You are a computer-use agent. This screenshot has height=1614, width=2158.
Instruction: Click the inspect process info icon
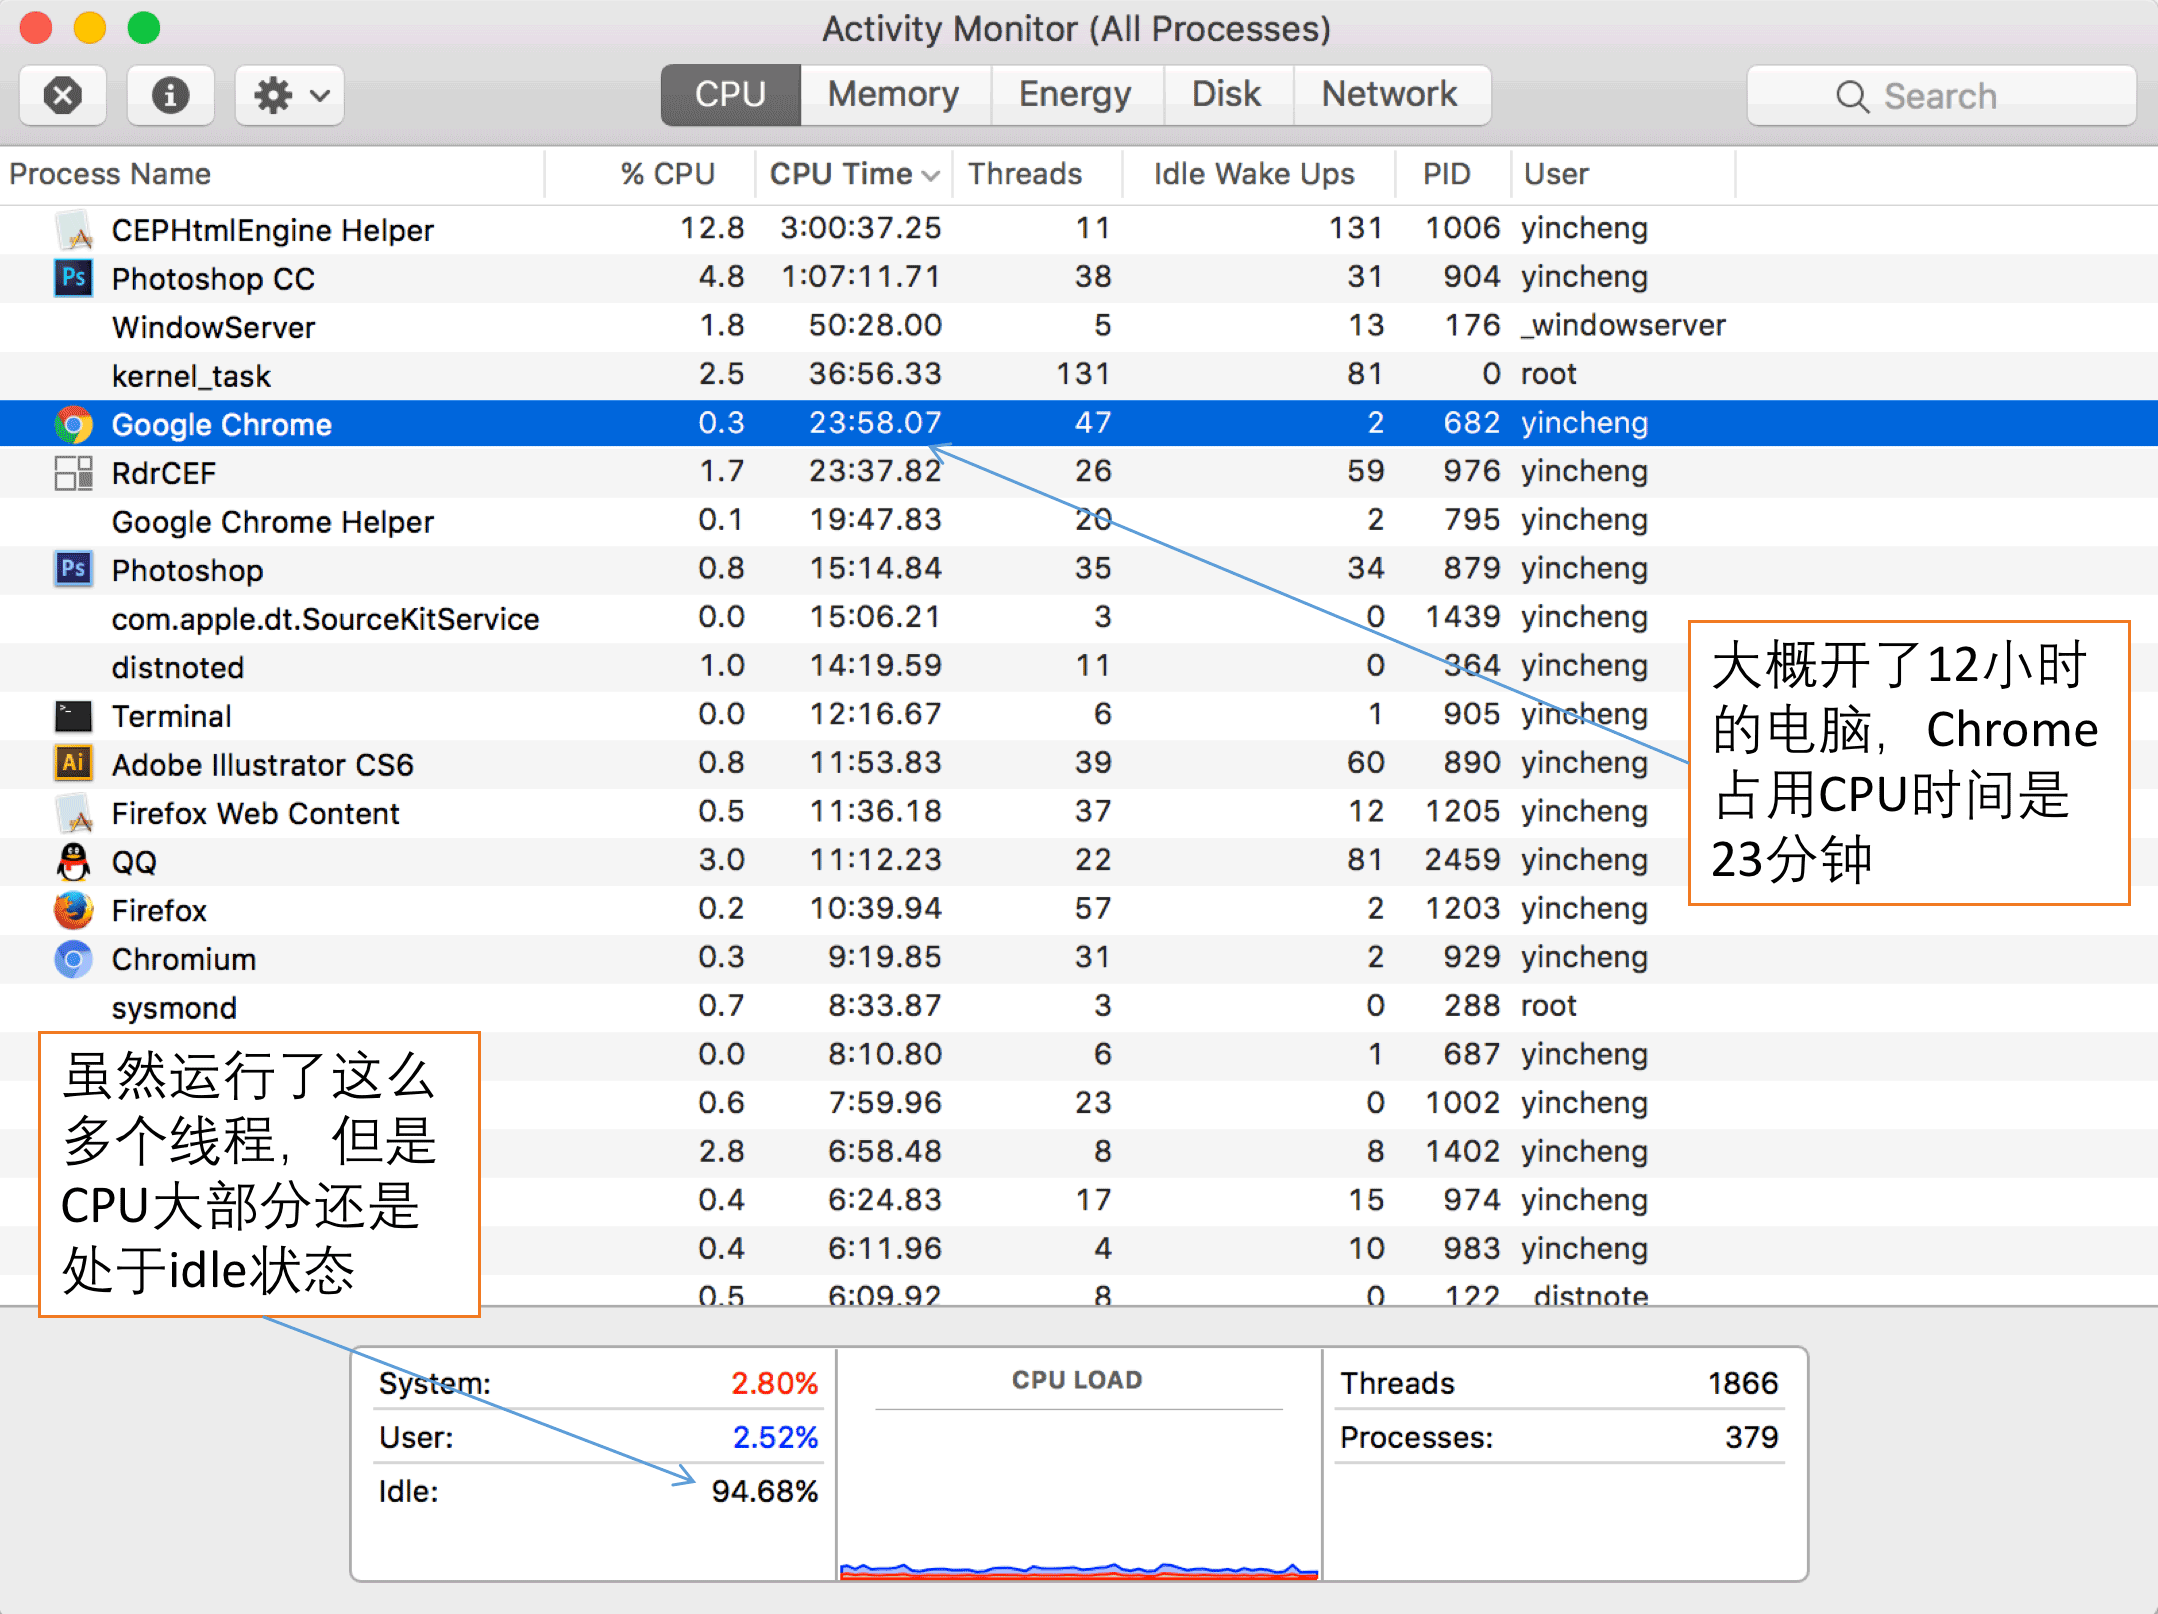point(170,96)
